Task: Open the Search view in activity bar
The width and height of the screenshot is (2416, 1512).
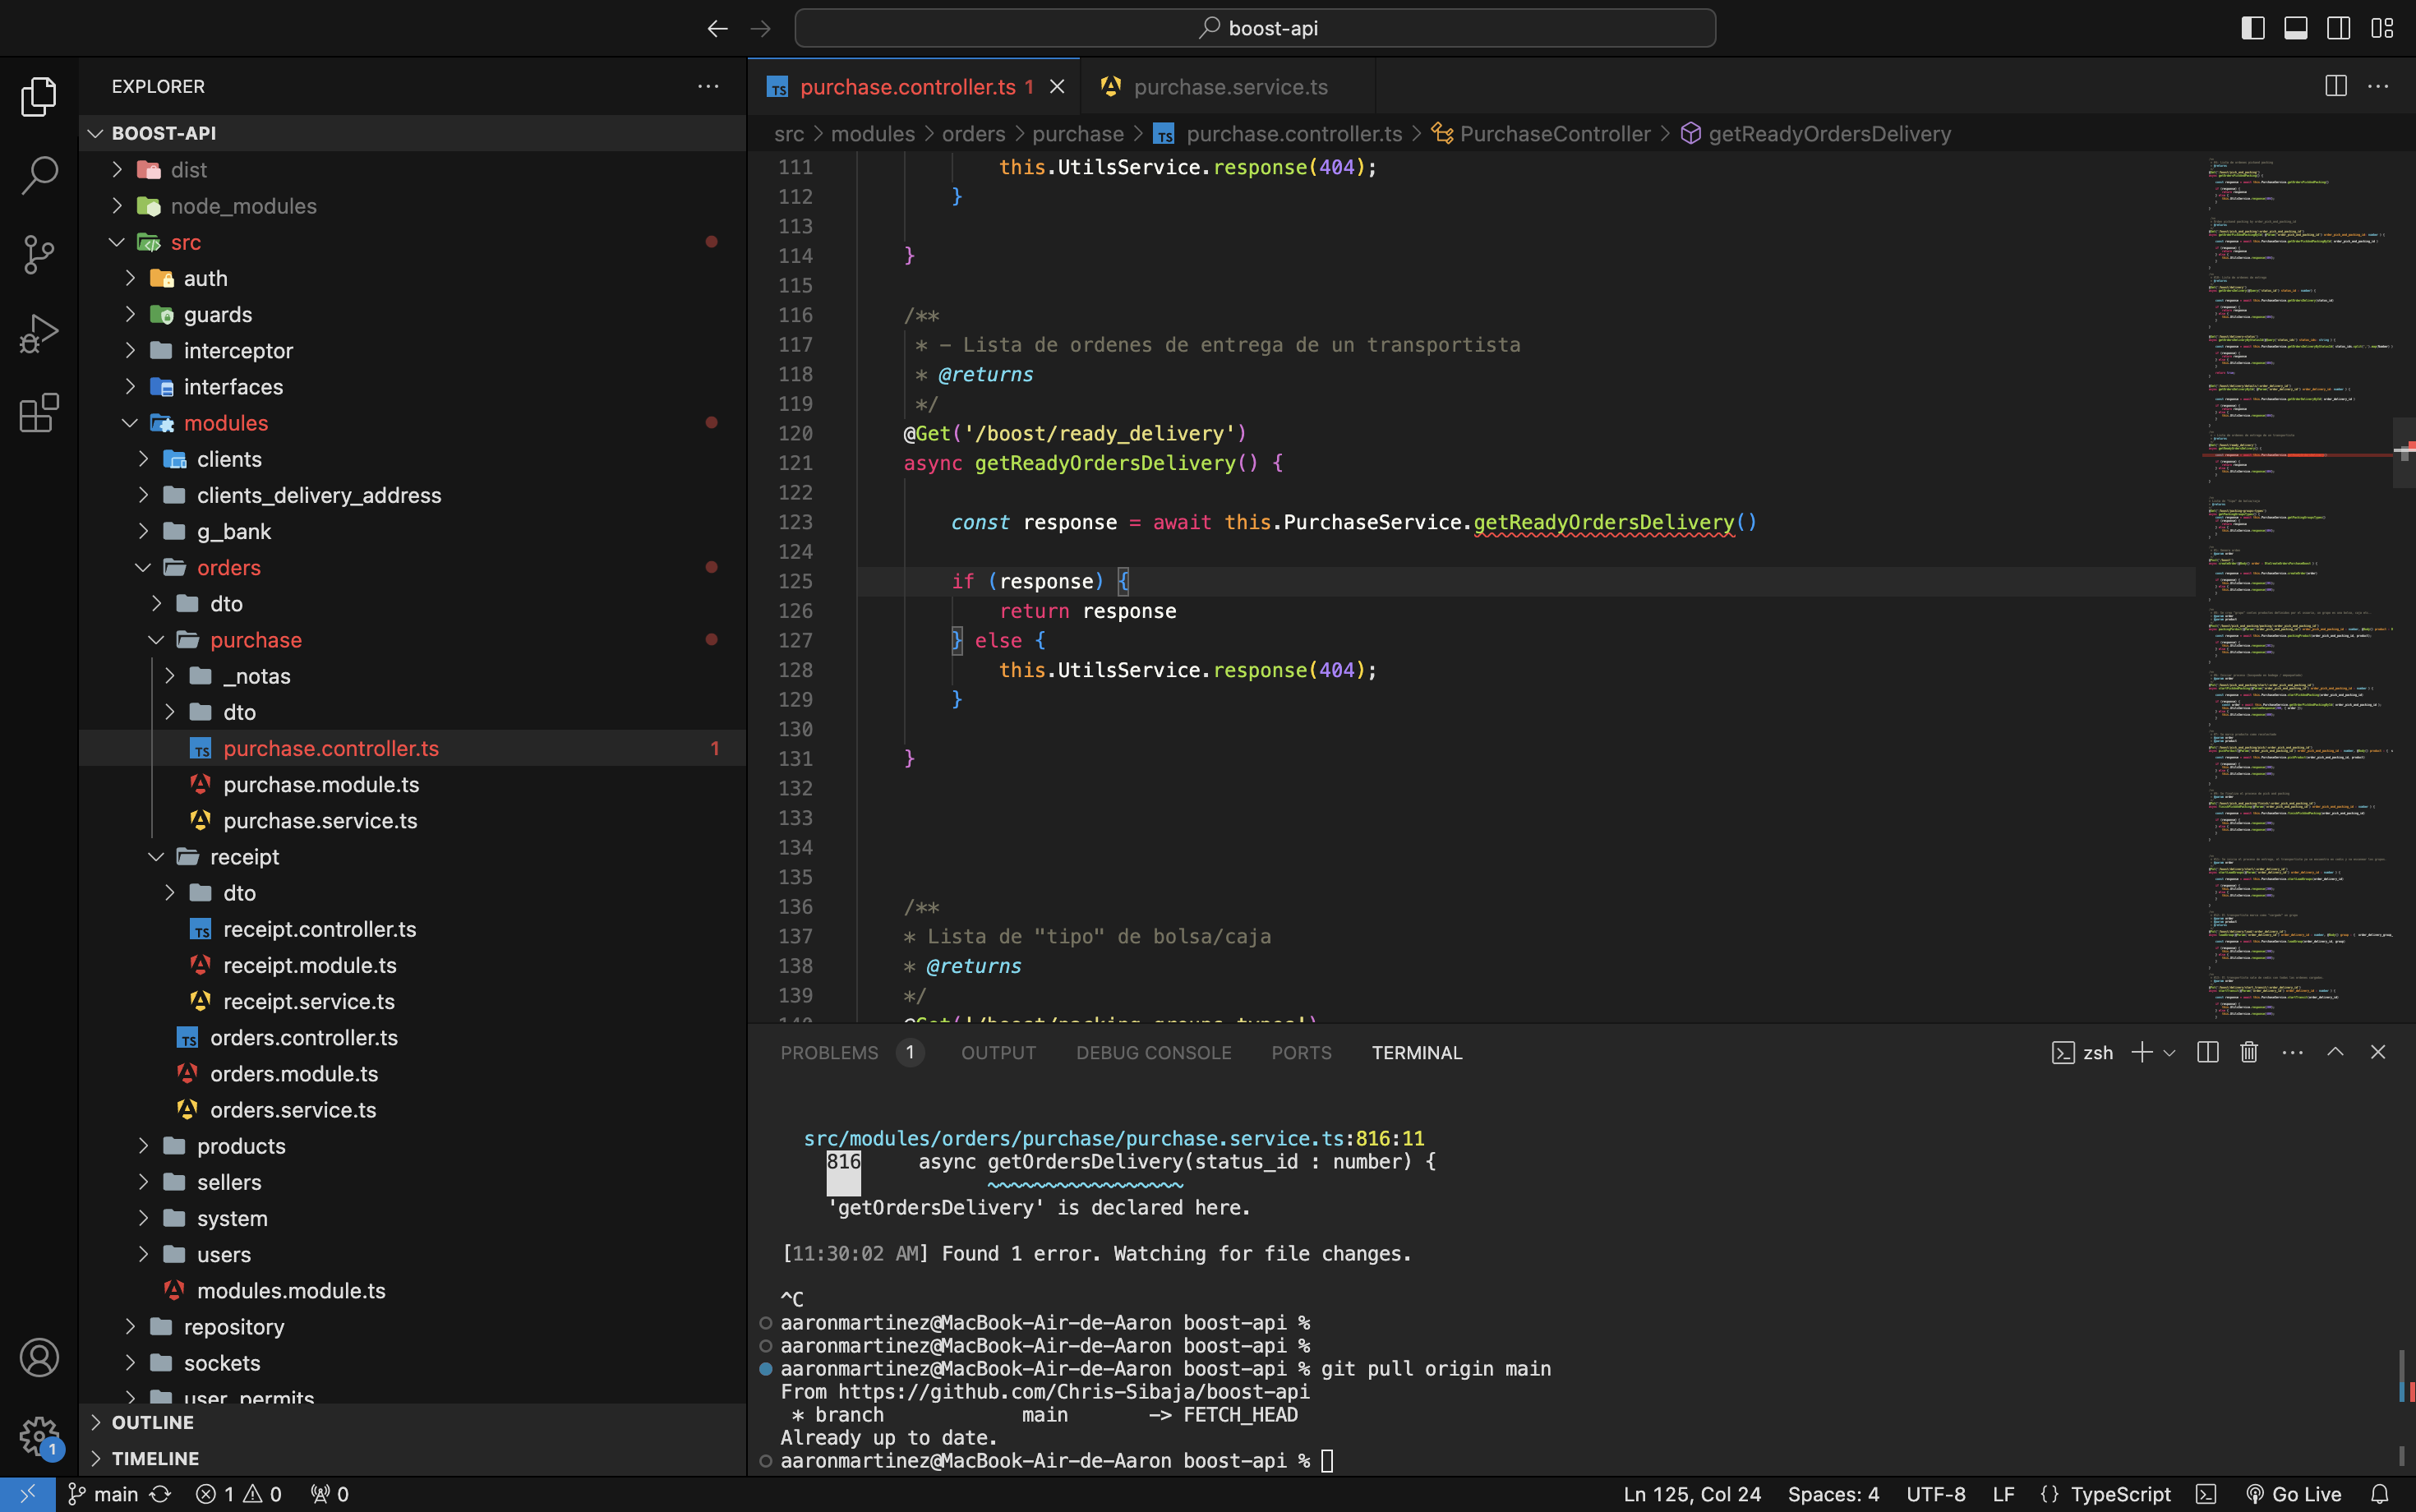Action: point(39,175)
